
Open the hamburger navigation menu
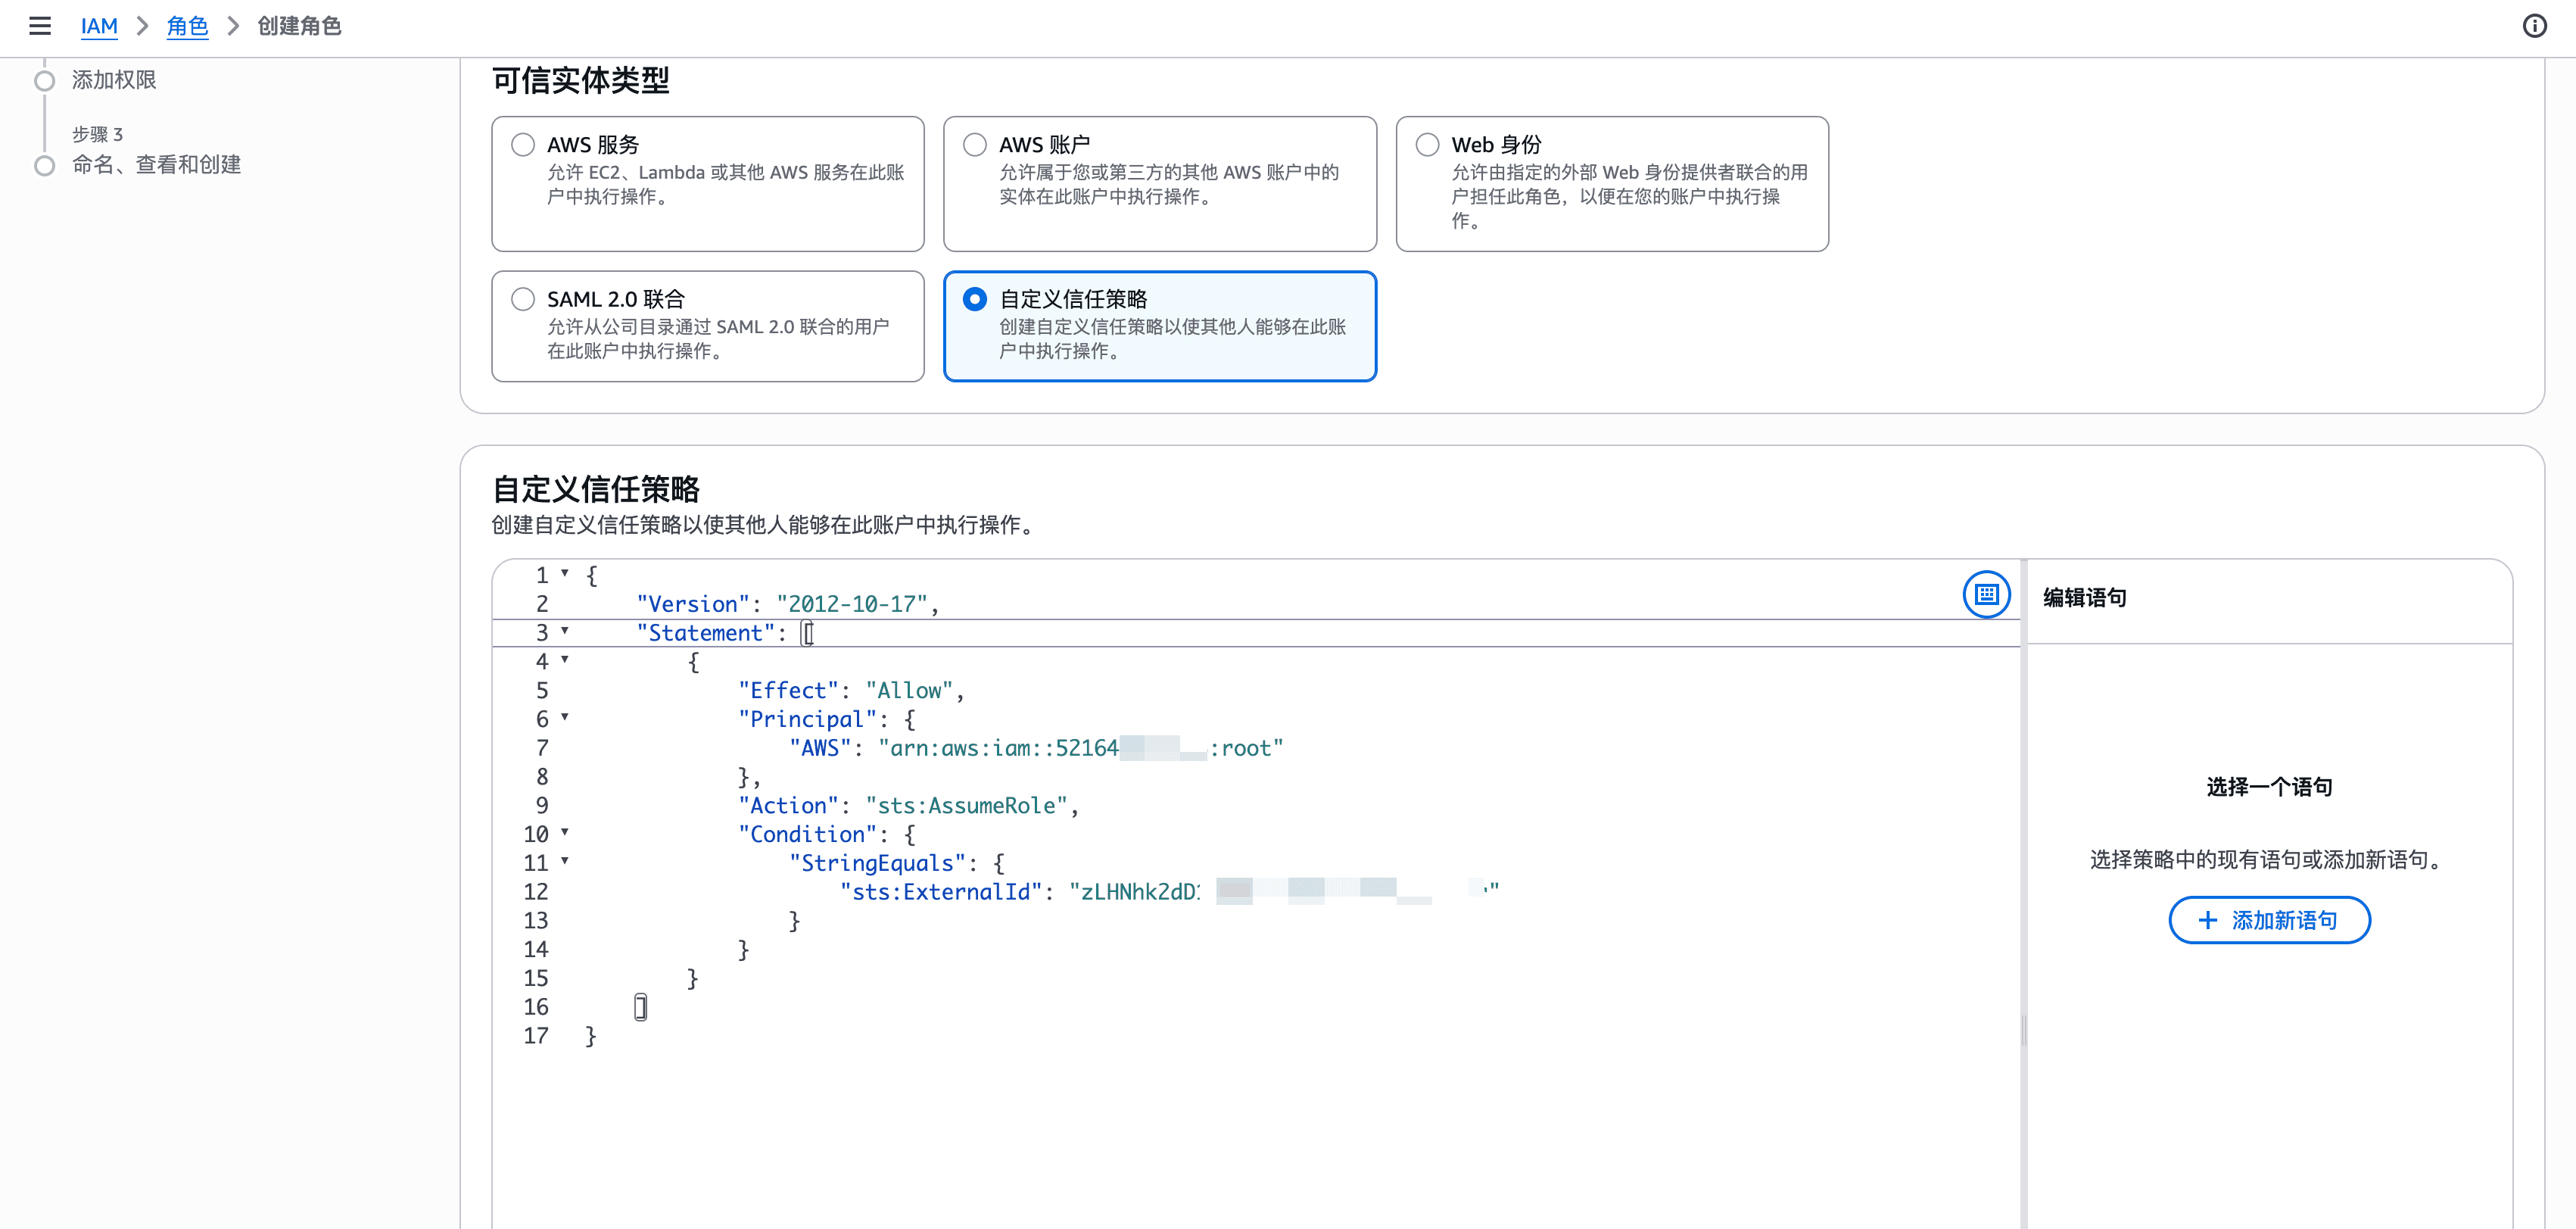click(40, 26)
